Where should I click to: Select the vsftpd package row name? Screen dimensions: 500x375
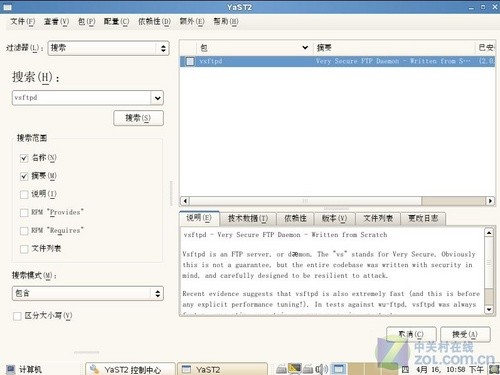pos(211,61)
